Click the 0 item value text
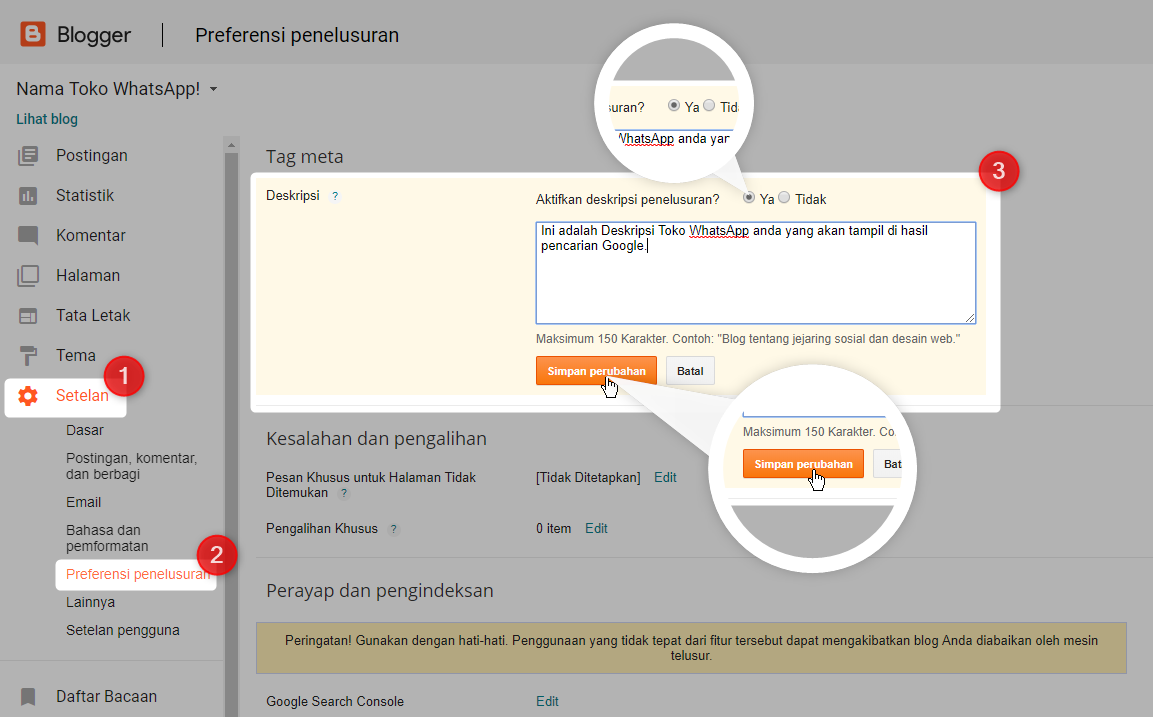Image resolution: width=1153 pixels, height=717 pixels. [x=554, y=529]
